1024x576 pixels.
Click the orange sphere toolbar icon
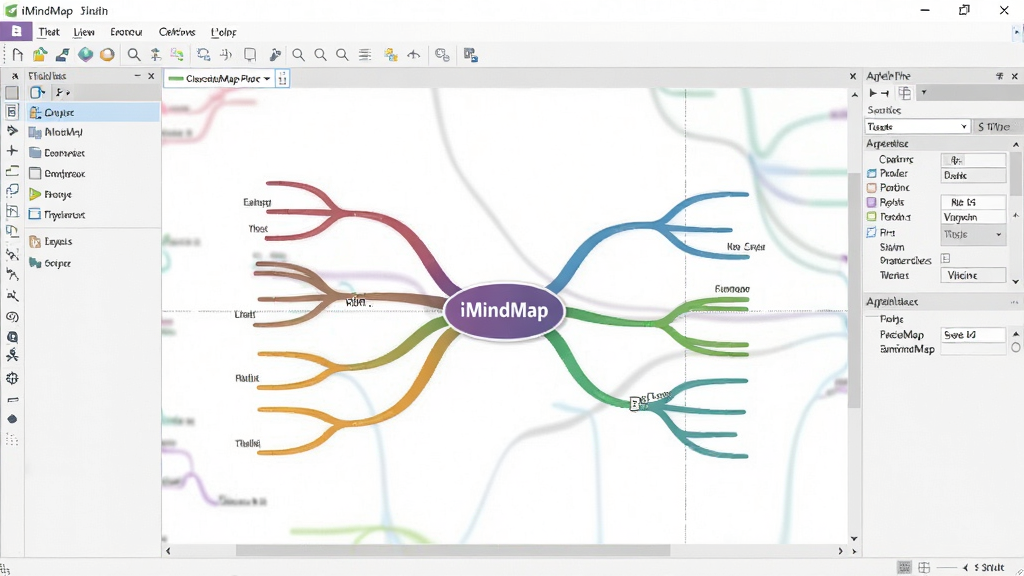107,55
